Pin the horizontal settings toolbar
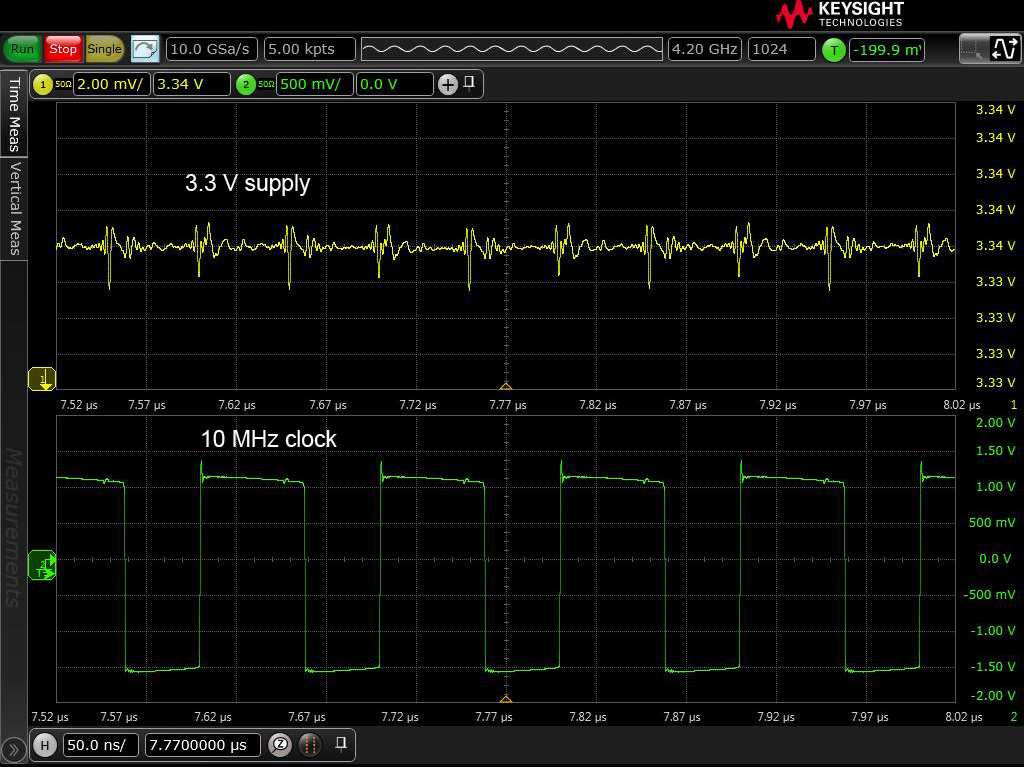The image size is (1024, 767). (x=341, y=744)
